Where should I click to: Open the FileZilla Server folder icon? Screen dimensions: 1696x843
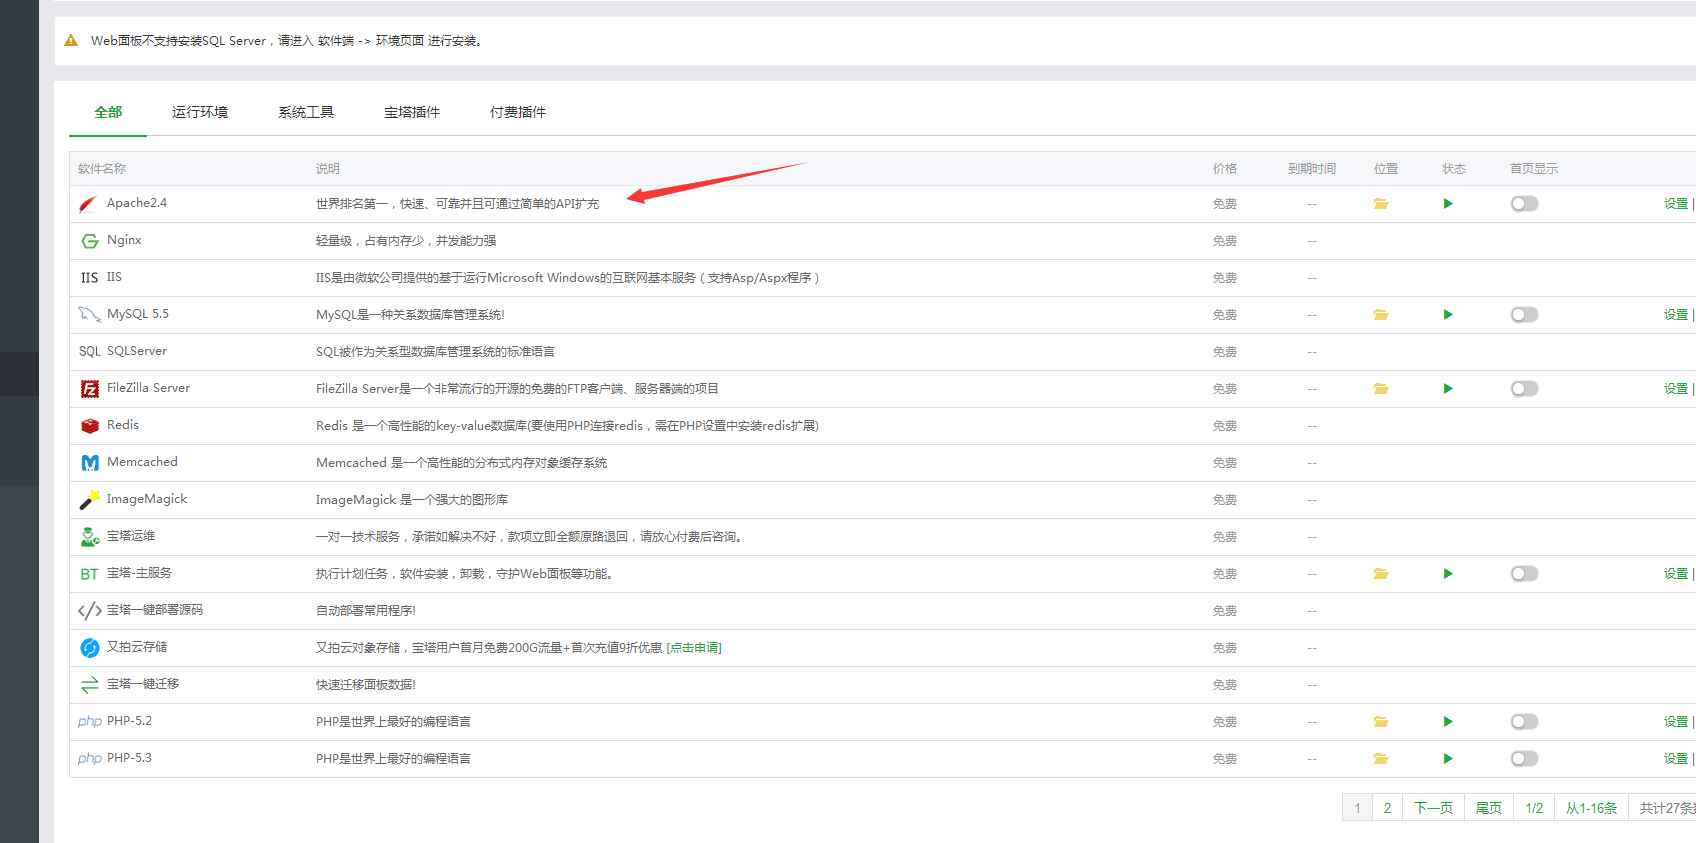[x=1381, y=389]
